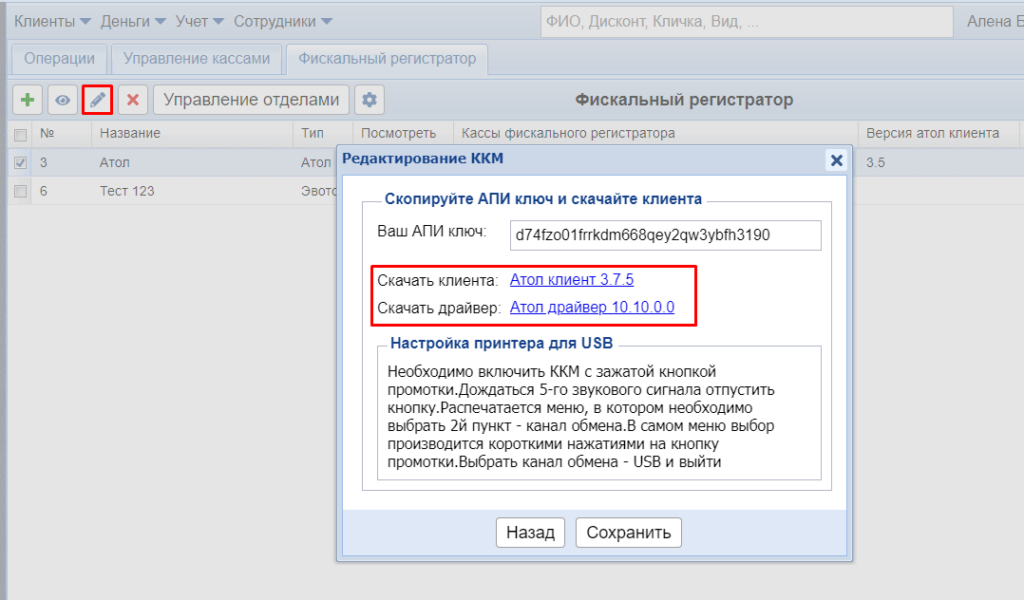Click the Редактирование ККМ dialog title
Viewport: 1024px width, 600px height.
[x=423, y=159]
